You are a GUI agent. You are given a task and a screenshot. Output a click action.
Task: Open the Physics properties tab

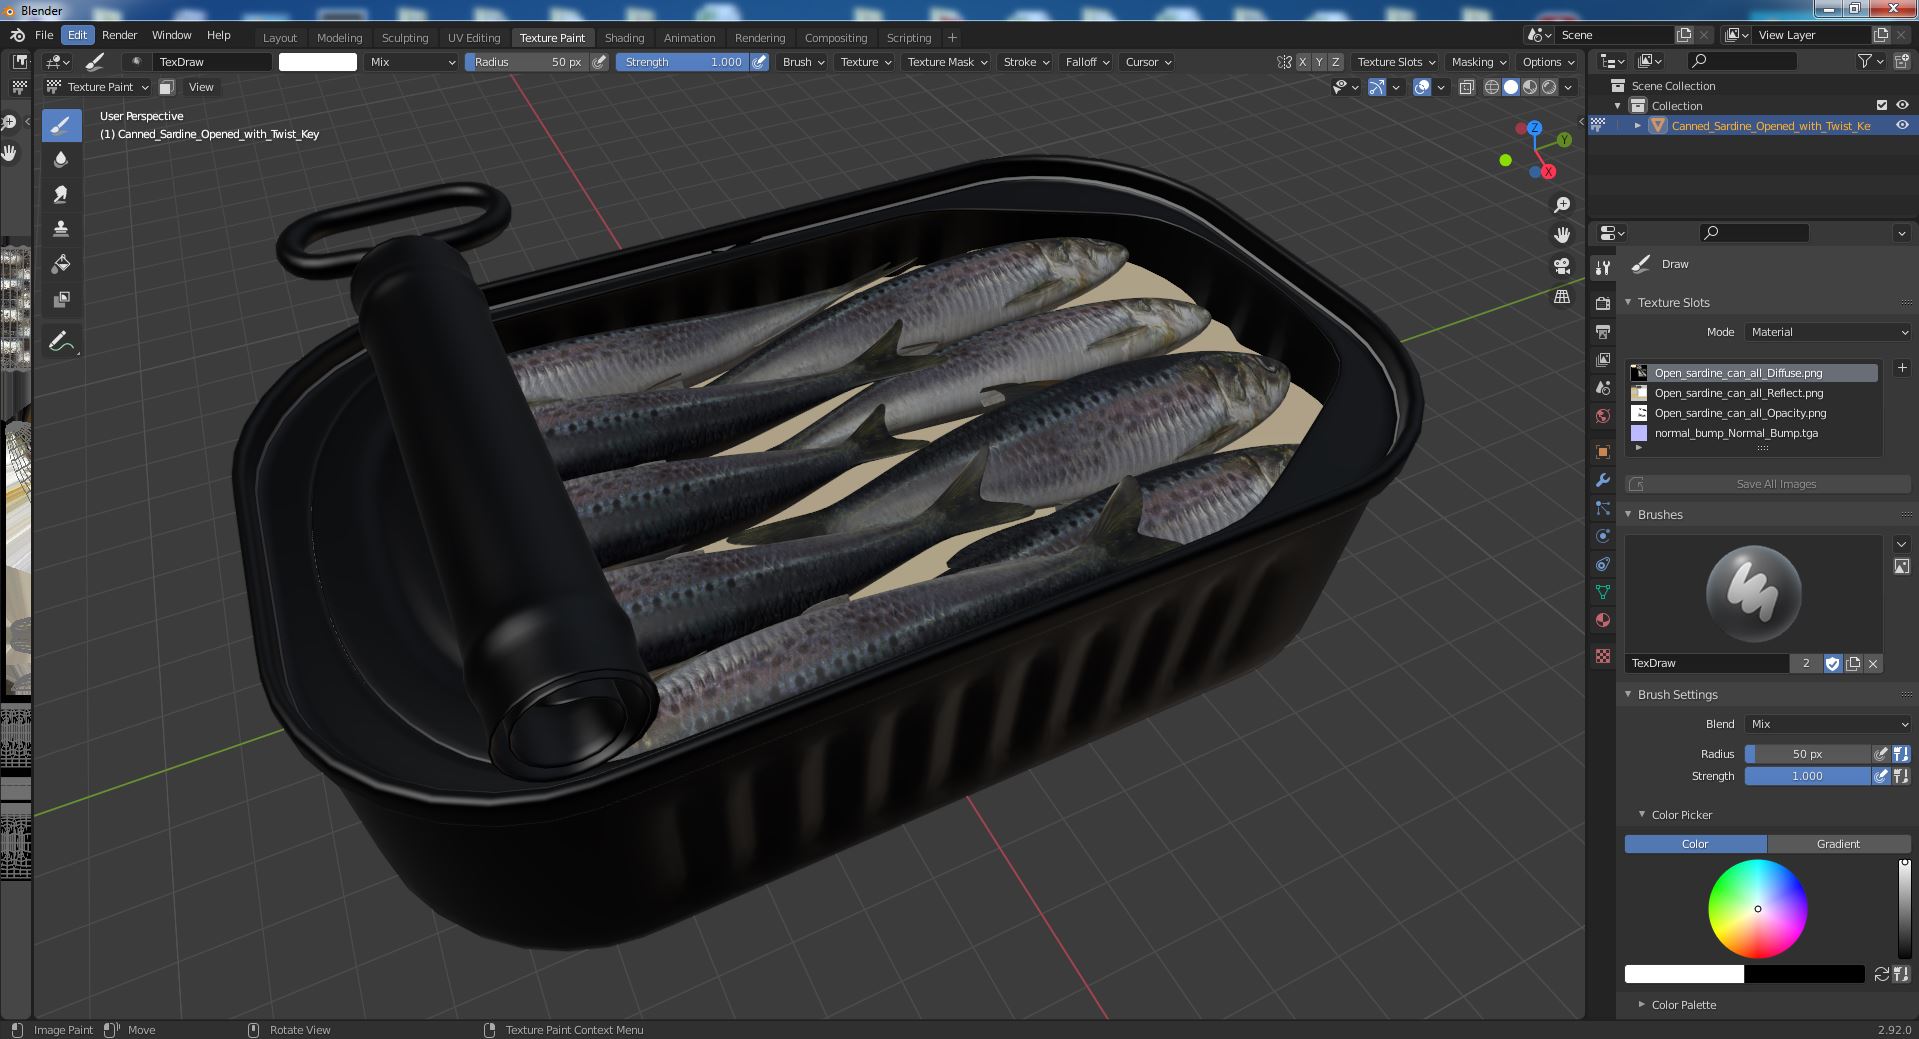(1603, 536)
